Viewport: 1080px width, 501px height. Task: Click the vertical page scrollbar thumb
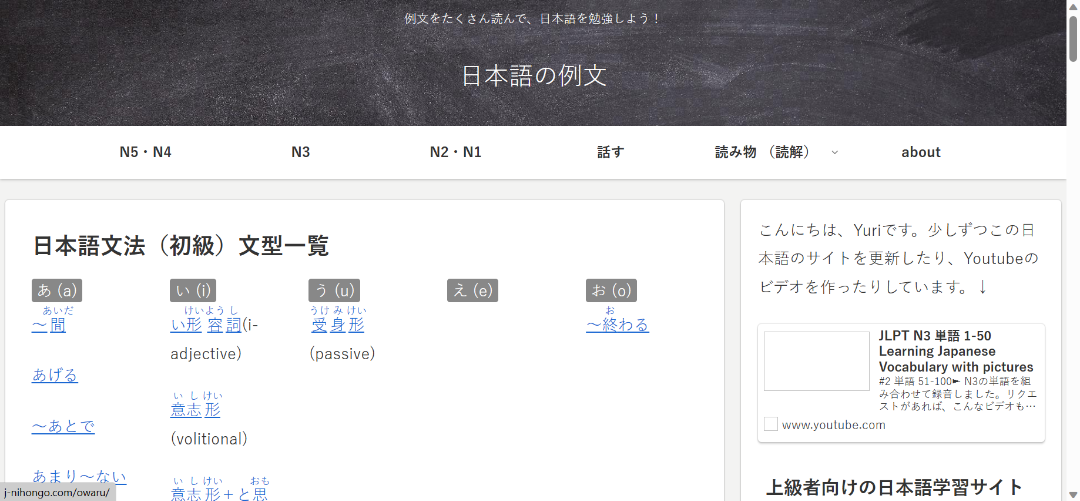1073,38
